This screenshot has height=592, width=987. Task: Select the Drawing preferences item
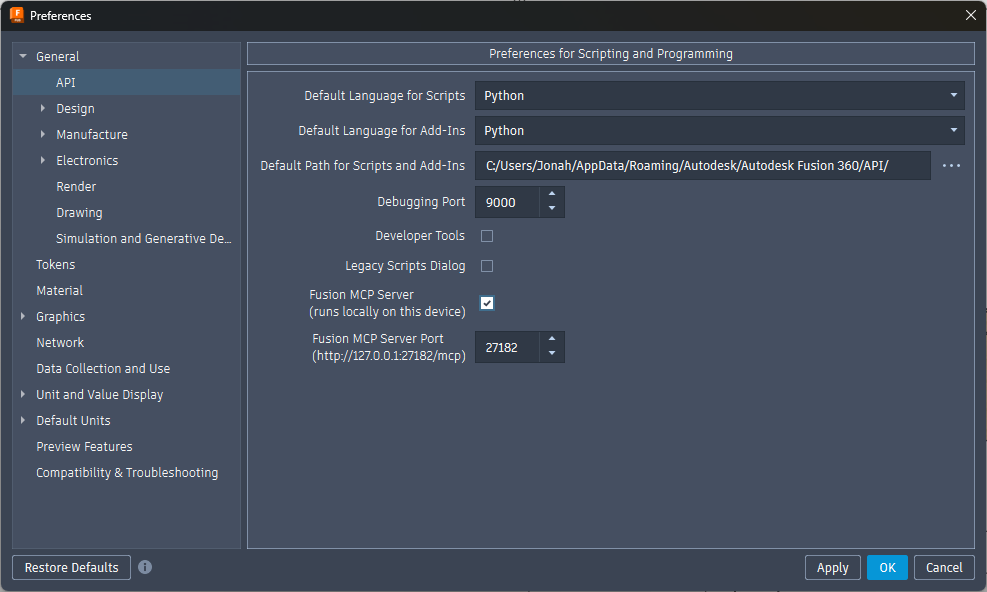[x=79, y=212]
